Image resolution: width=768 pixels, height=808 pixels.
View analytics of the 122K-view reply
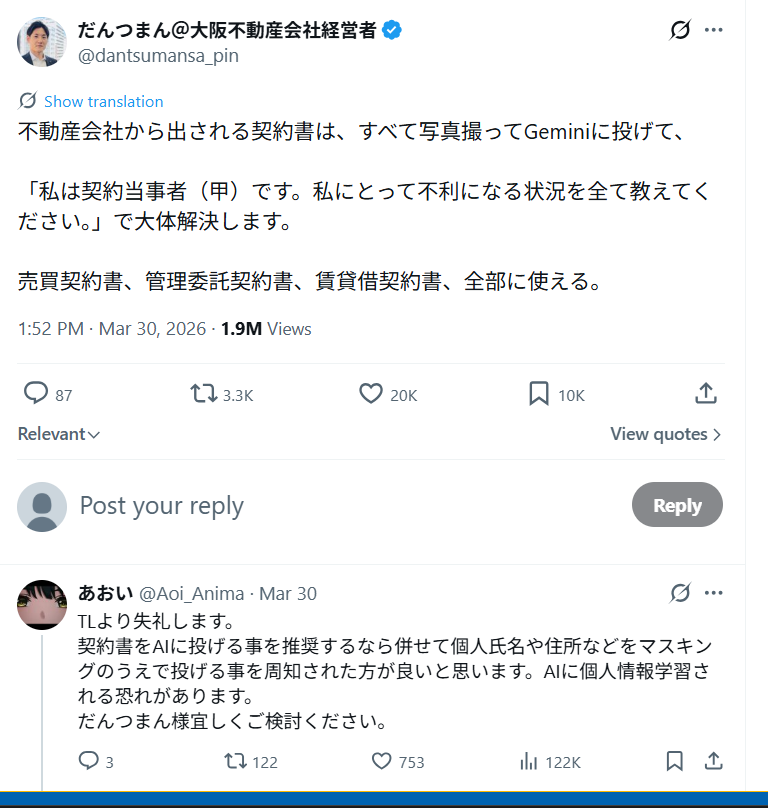[x=530, y=762]
